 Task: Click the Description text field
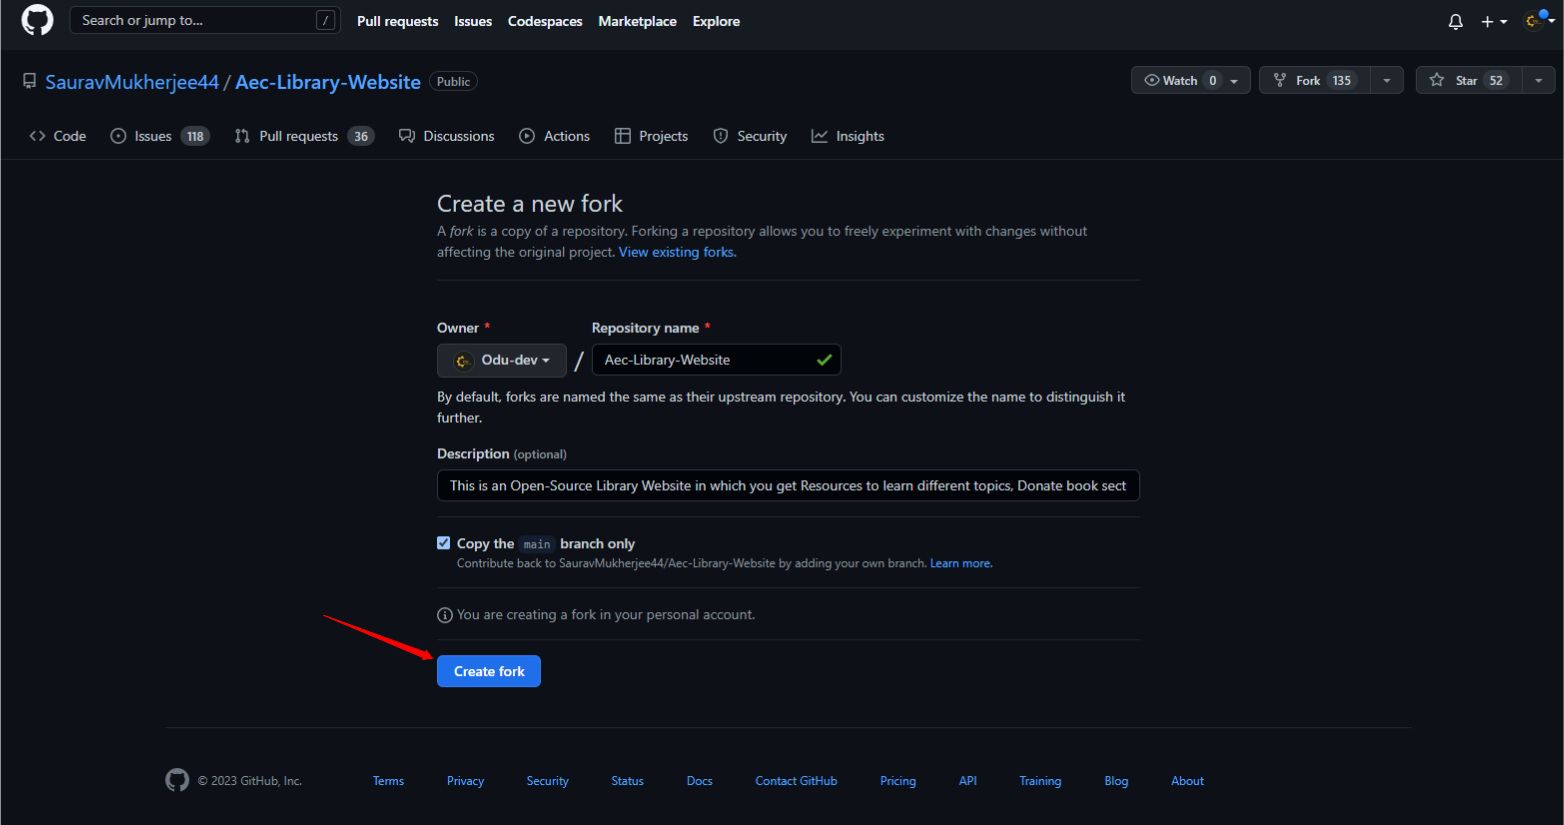[x=788, y=486]
